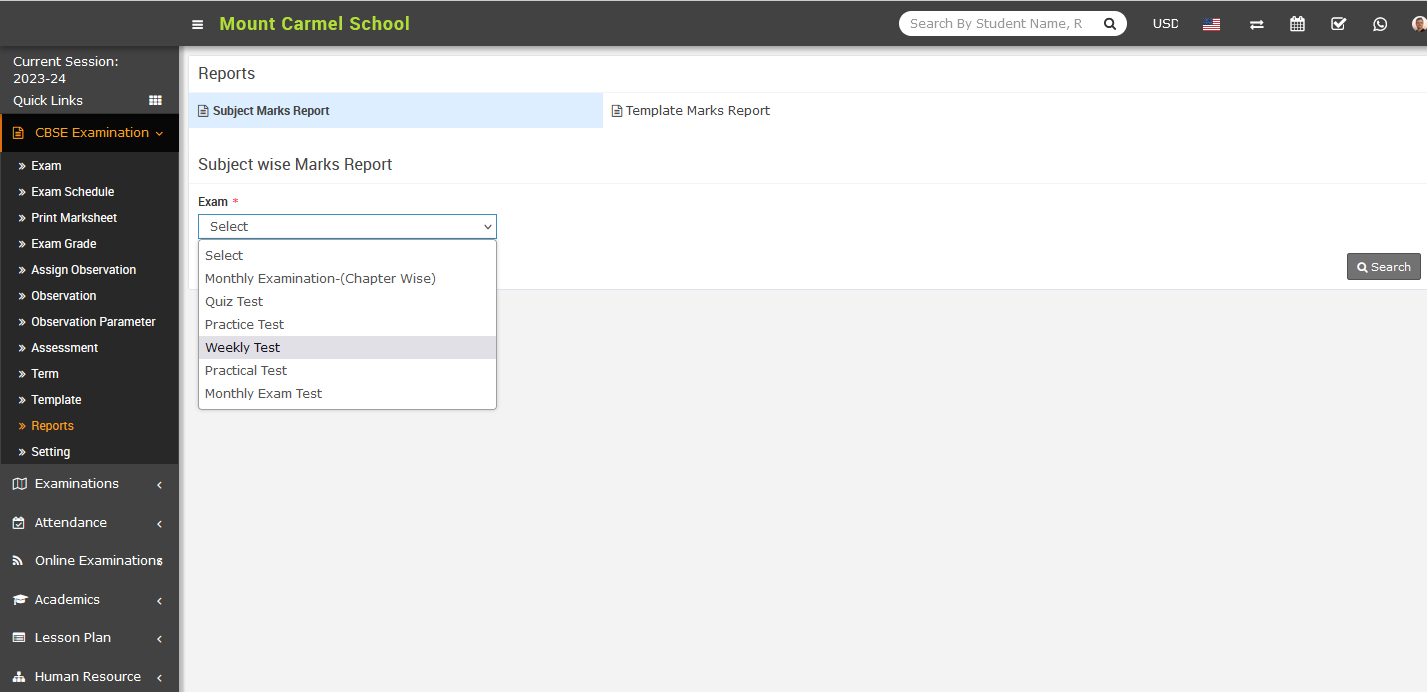Open the Quick Links grid icon
This screenshot has width=1427, height=692.
tap(155, 100)
